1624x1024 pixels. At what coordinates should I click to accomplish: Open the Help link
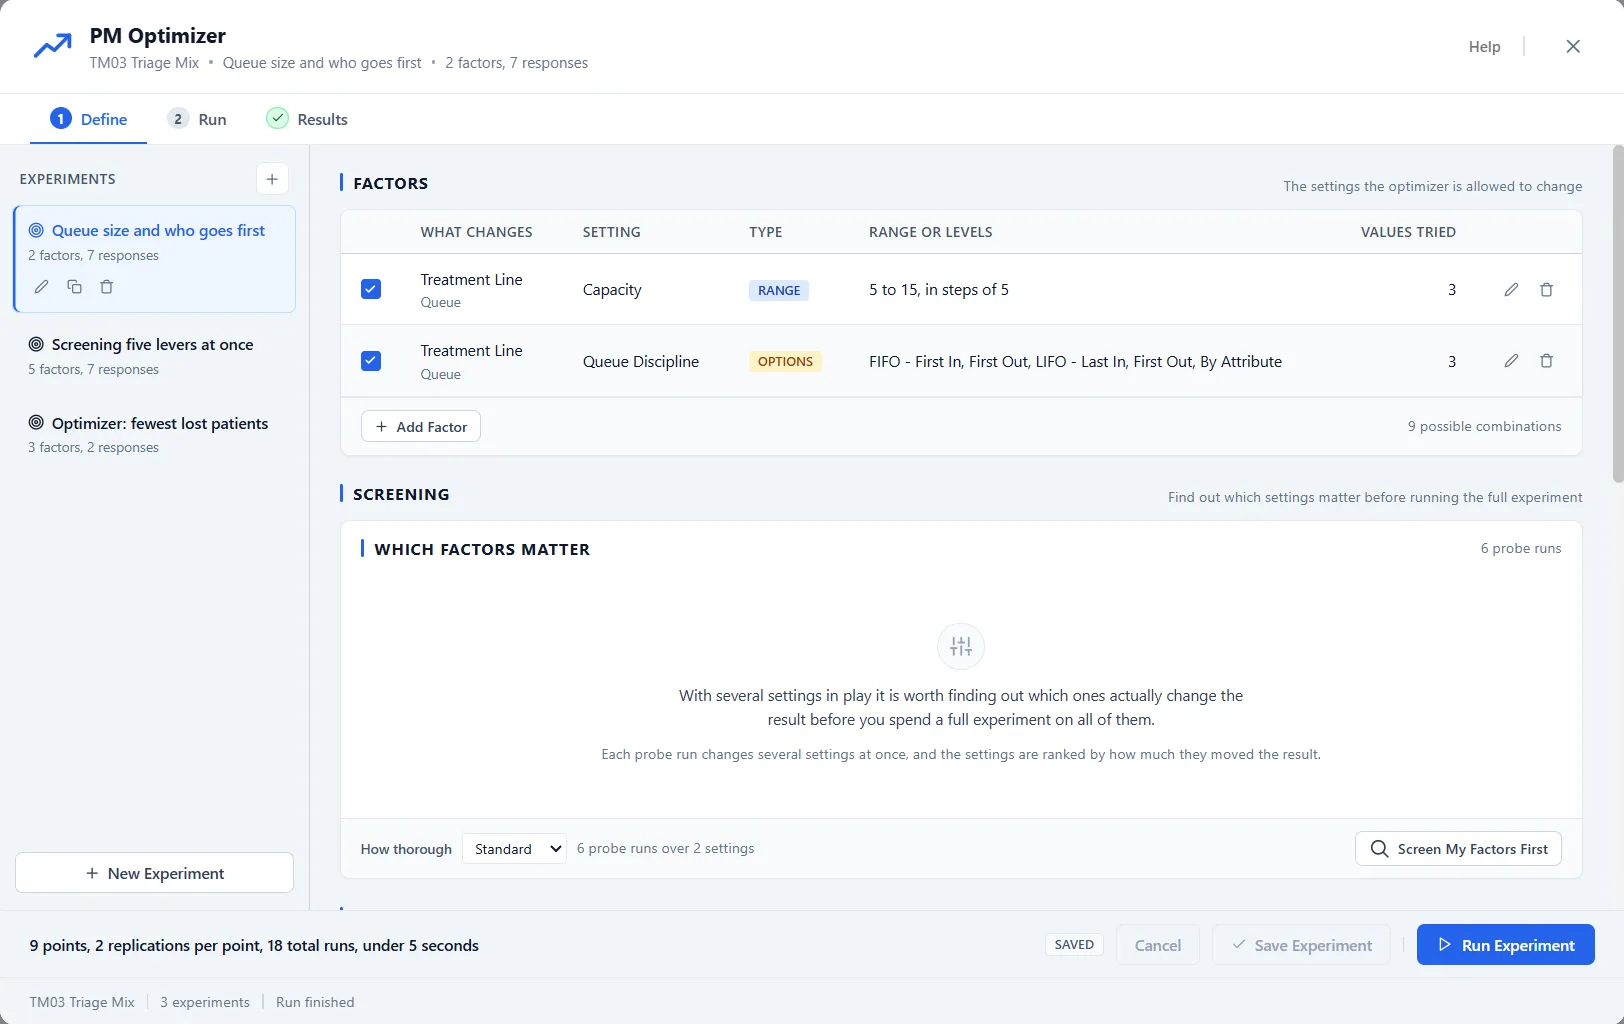[x=1484, y=46]
